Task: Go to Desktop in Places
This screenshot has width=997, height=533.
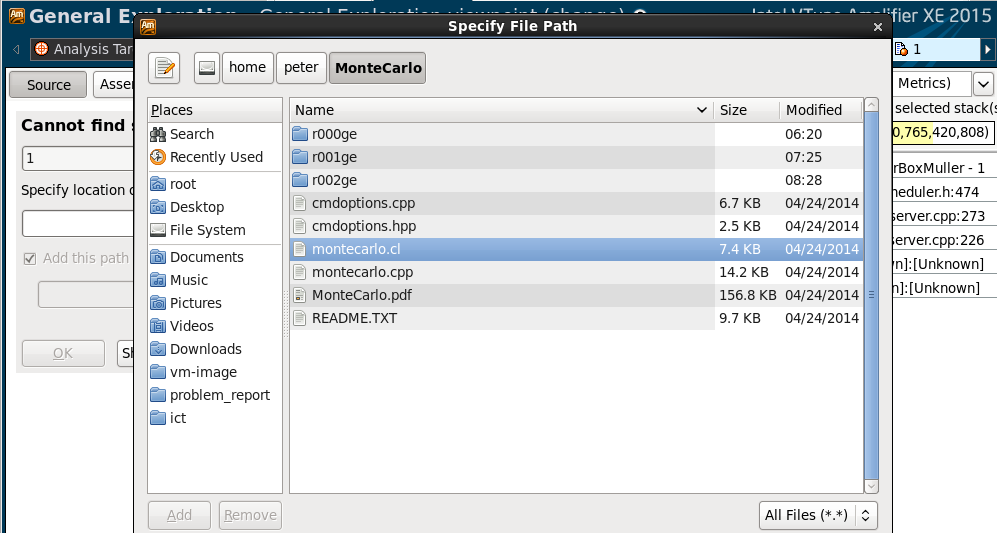Action: click(215, 207)
